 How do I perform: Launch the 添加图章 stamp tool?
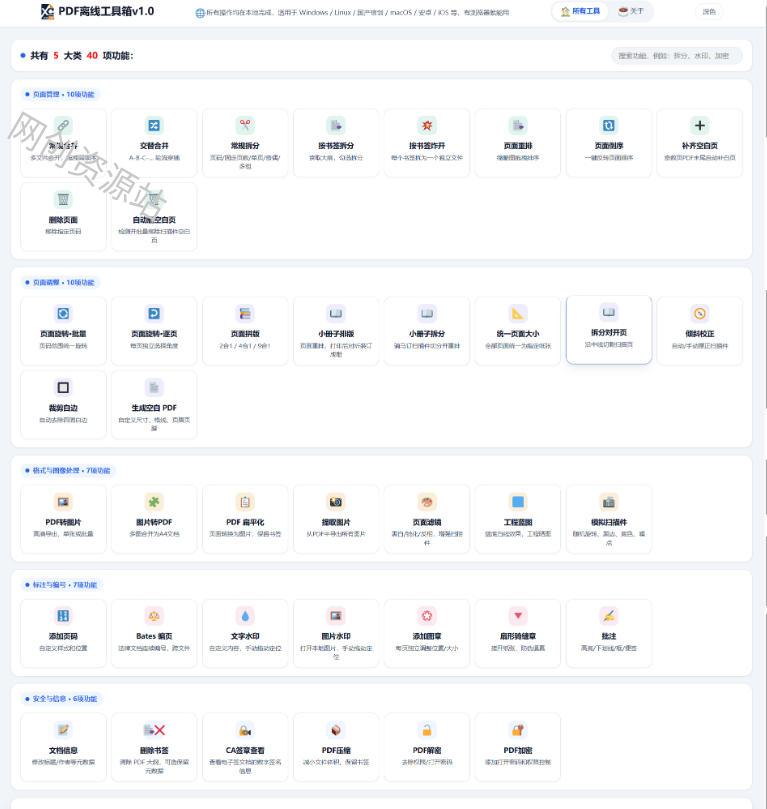(427, 634)
